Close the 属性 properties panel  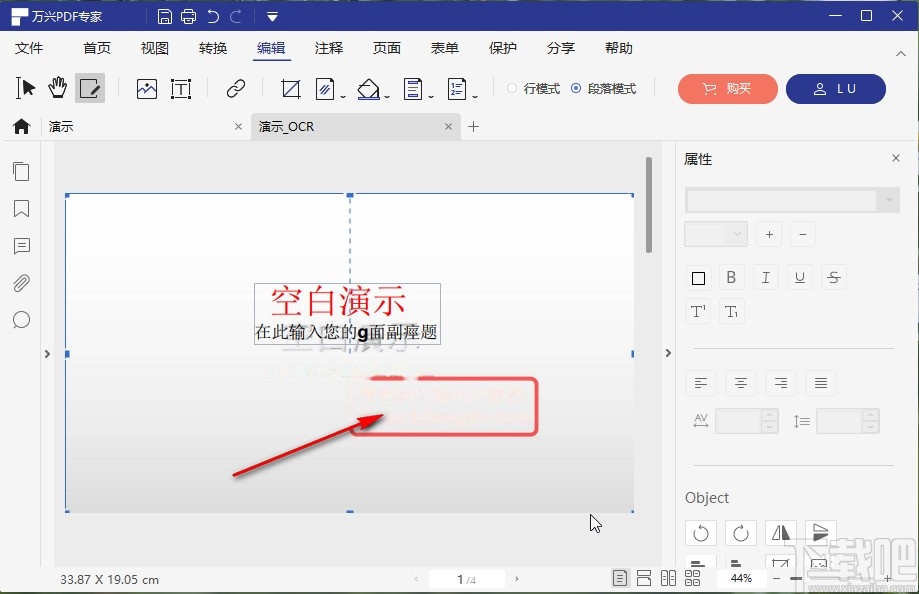point(896,158)
